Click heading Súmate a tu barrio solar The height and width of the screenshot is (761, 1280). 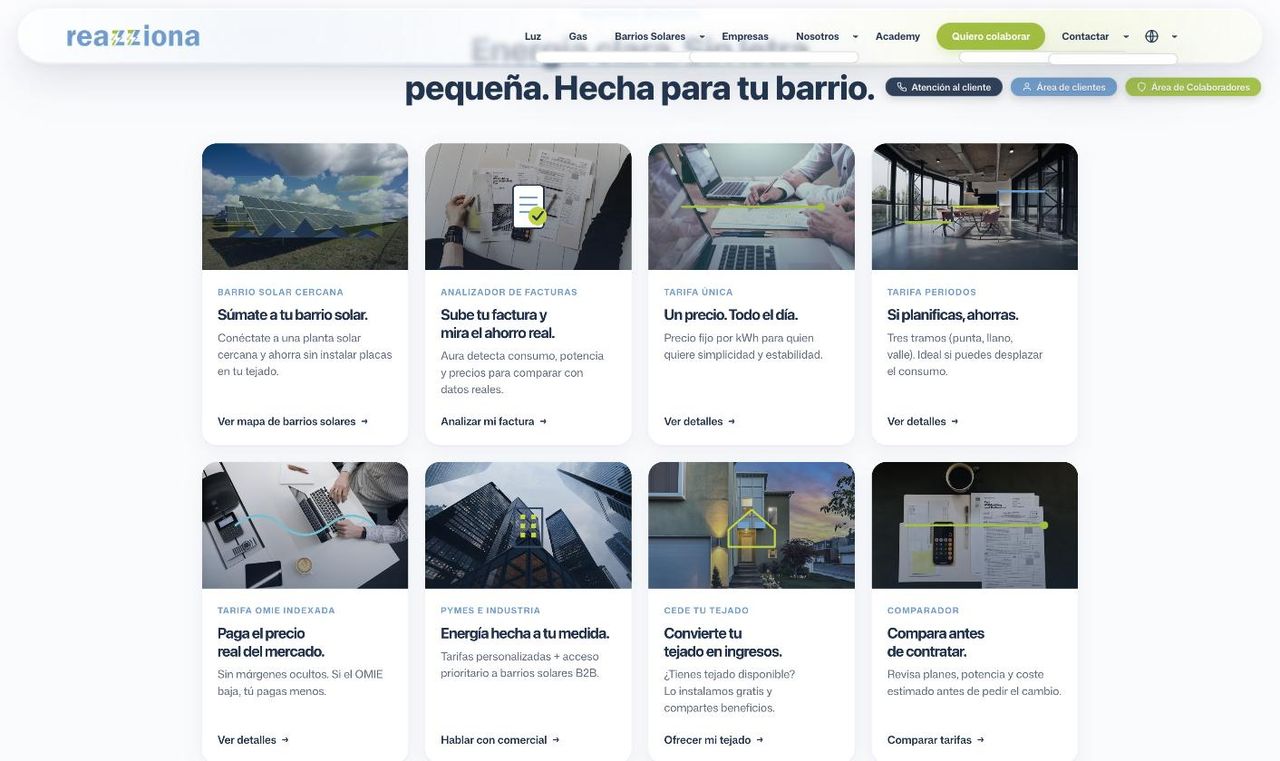pyautogui.click(x=292, y=314)
